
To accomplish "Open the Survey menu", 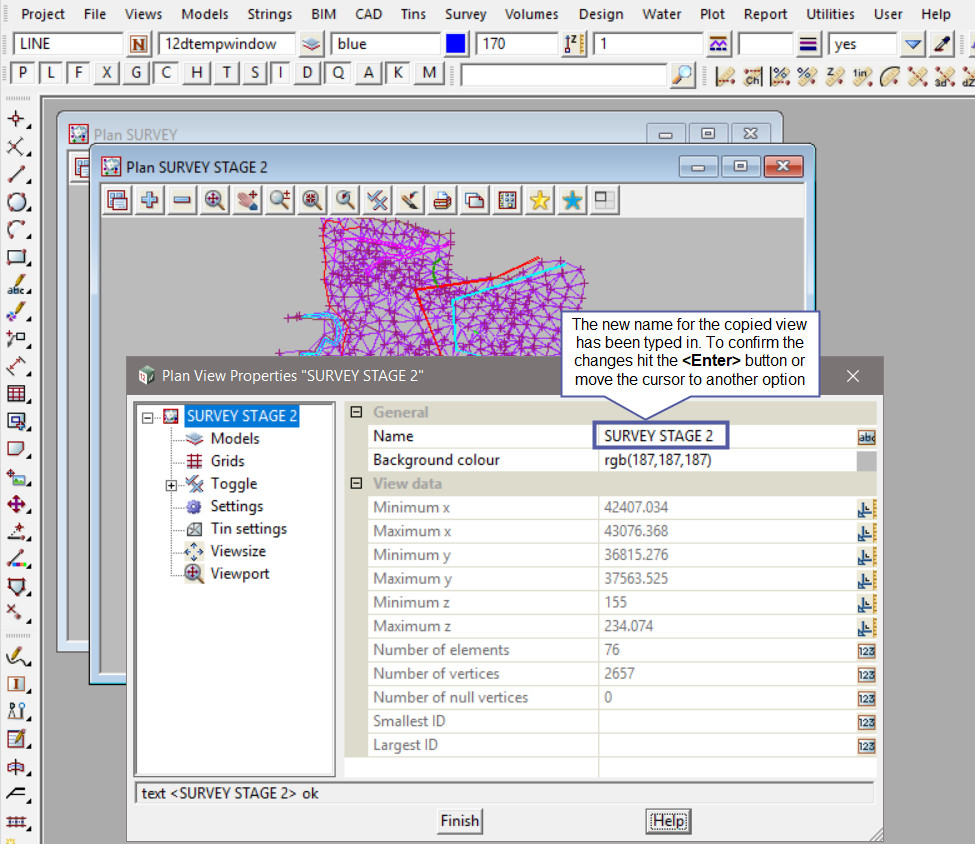I will coord(465,14).
